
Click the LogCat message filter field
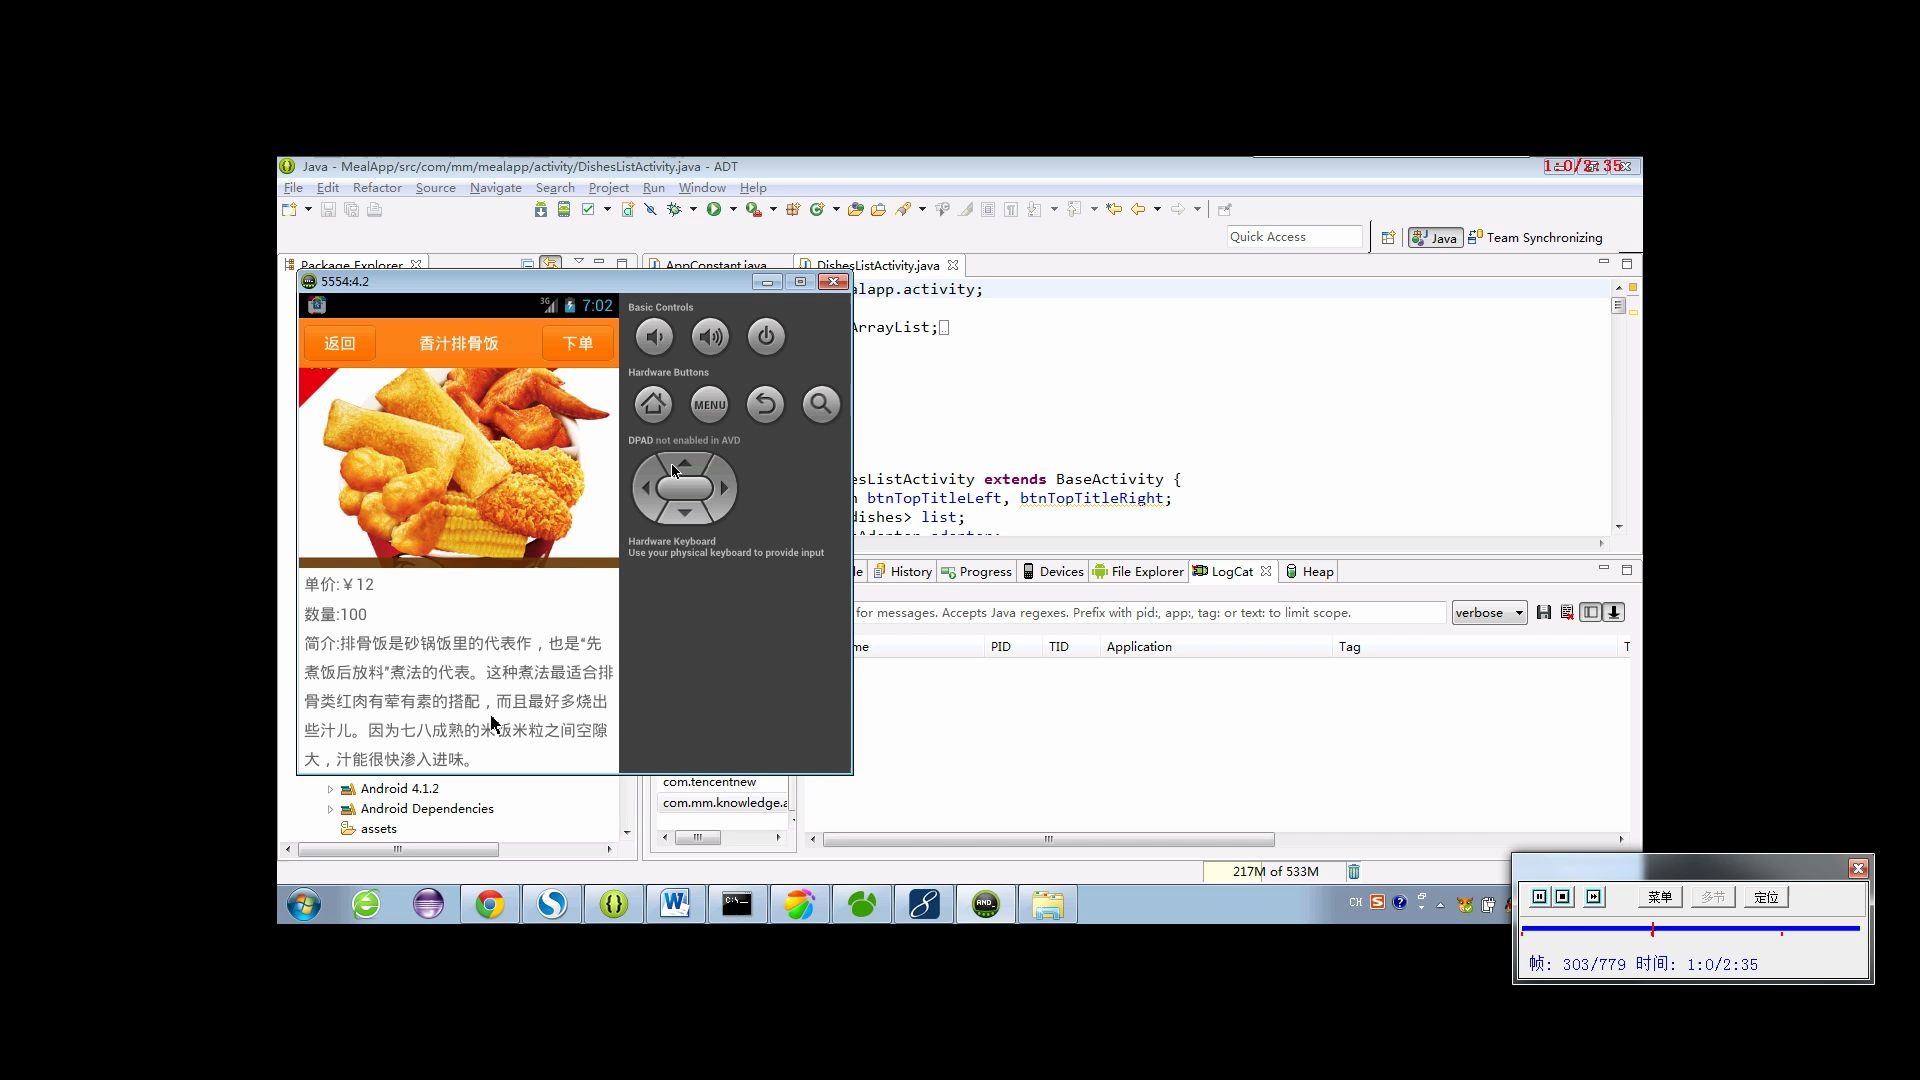point(1149,613)
